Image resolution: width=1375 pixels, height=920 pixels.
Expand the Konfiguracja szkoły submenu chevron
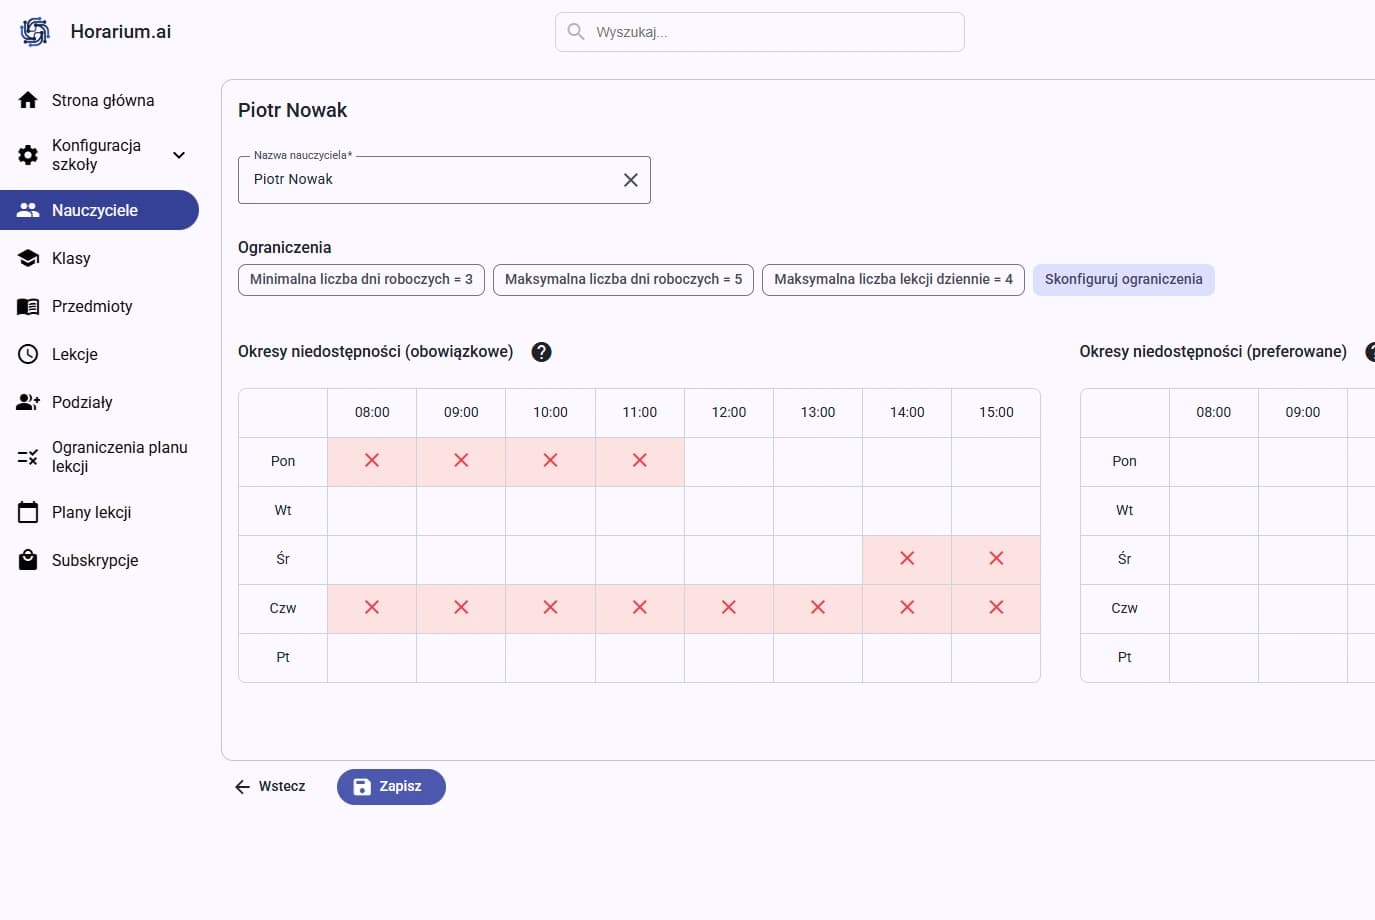tap(179, 155)
